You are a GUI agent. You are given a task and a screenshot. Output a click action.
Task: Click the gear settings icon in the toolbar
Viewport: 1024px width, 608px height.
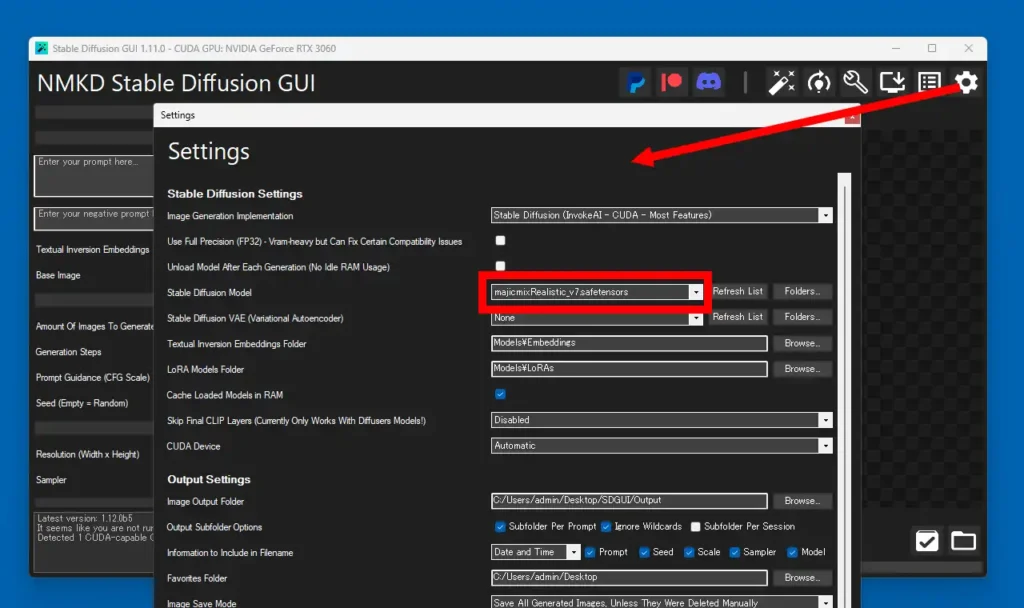coord(967,82)
